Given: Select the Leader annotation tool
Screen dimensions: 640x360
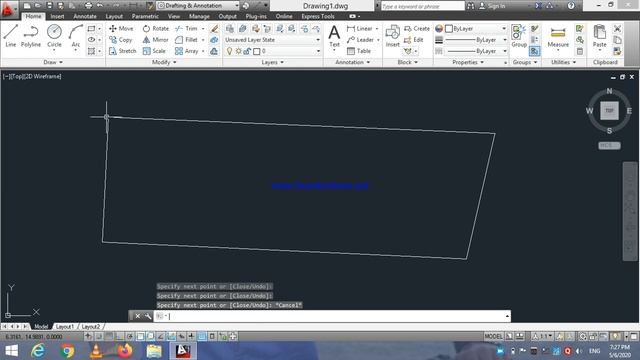Looking at the screenshot, I should [360, 40].
